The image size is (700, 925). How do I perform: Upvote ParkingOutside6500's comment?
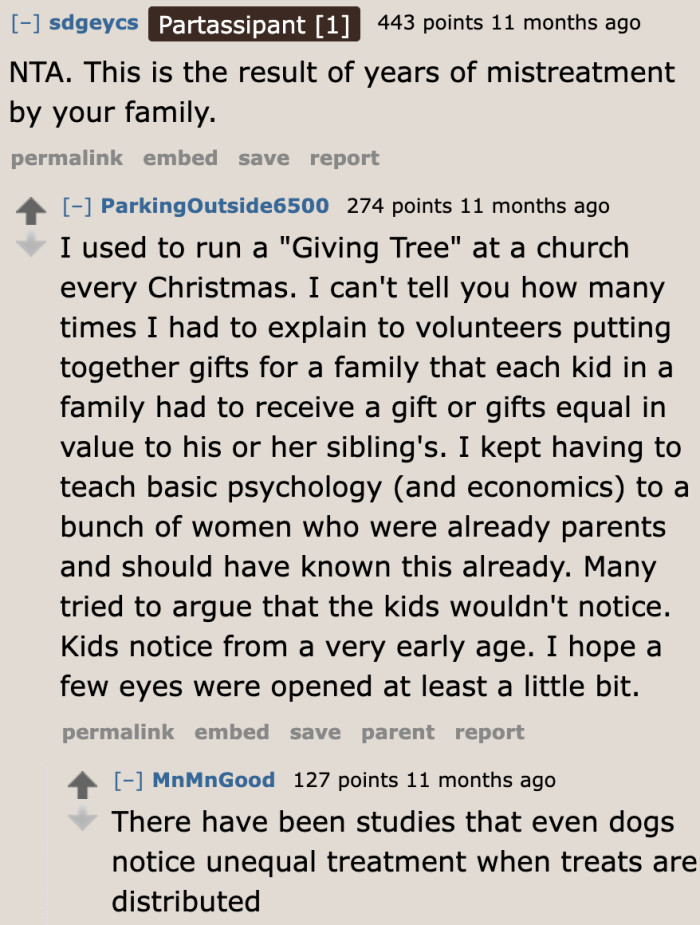pos(31,210)
